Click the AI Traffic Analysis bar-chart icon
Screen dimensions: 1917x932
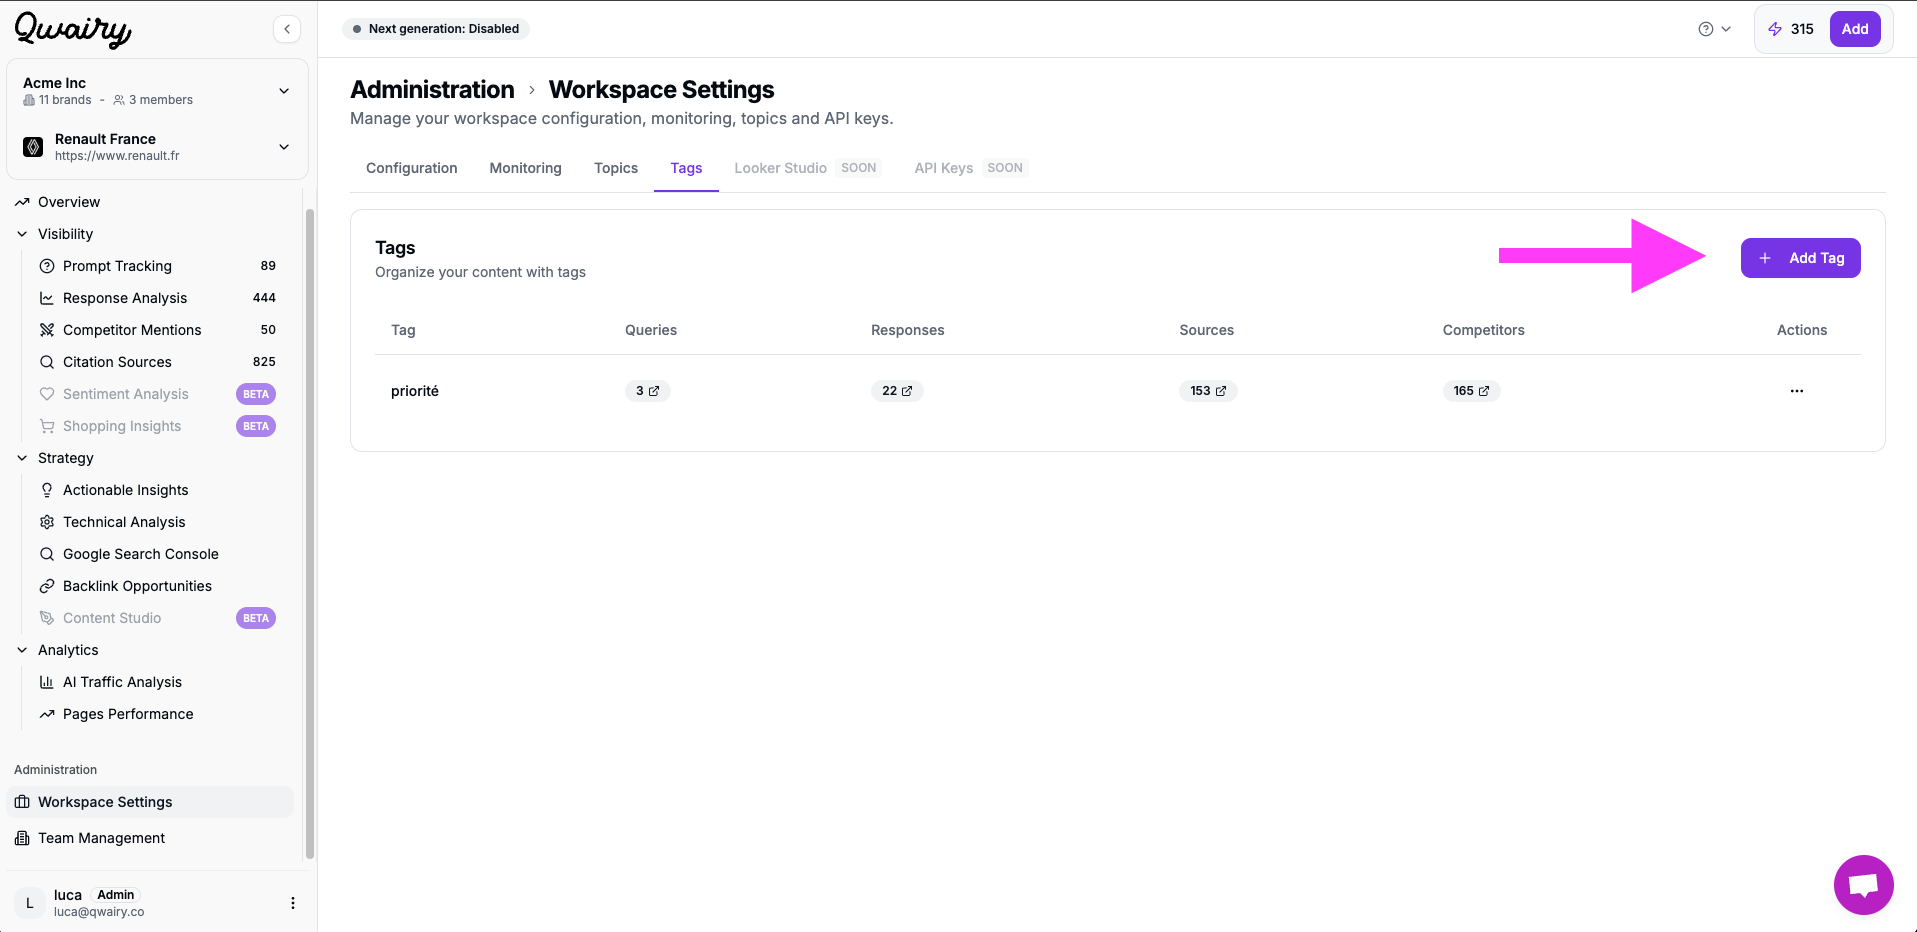pos(47,682)
